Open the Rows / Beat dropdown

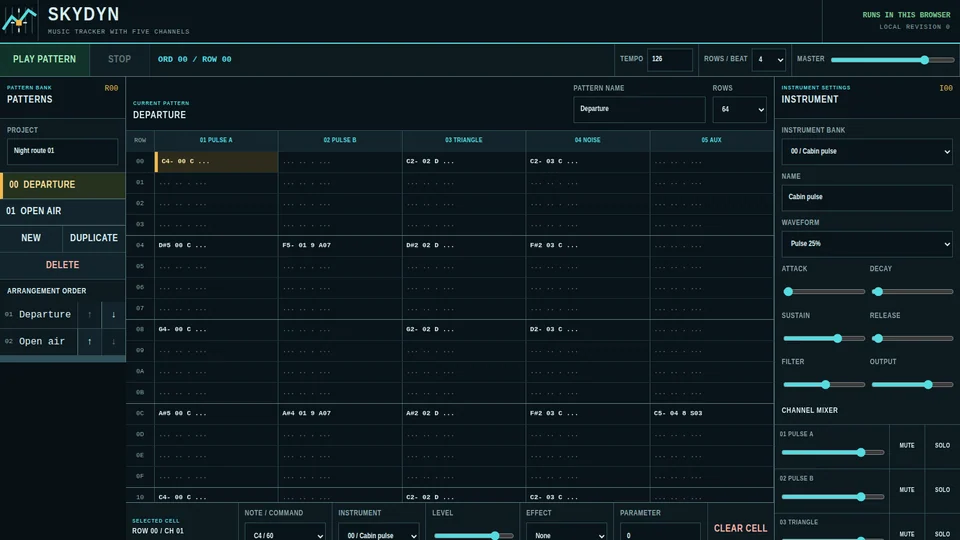point(769,59)
